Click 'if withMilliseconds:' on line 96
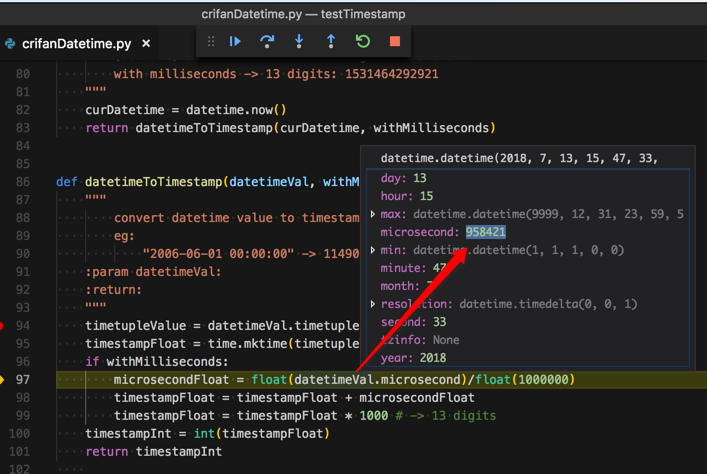 click(x=157, y=362)
